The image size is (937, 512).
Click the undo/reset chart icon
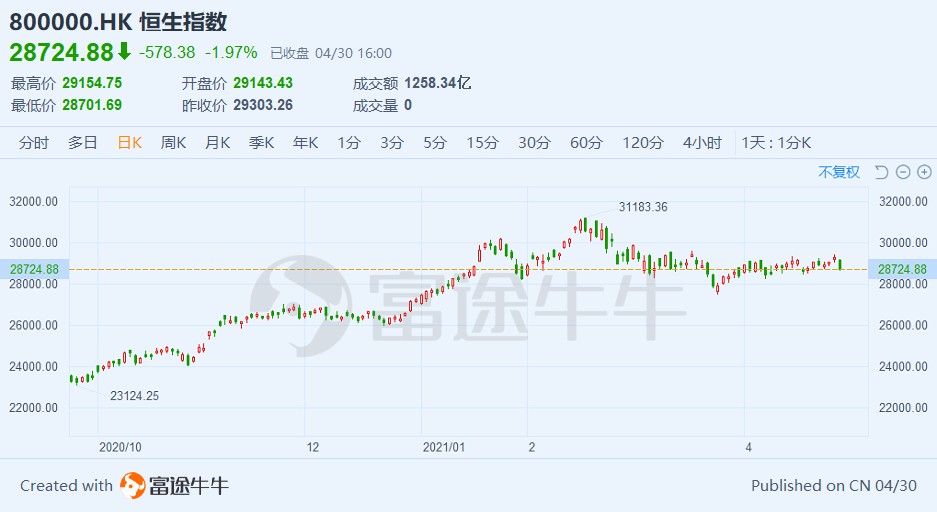pyautogui.click(x=881, y=172)
